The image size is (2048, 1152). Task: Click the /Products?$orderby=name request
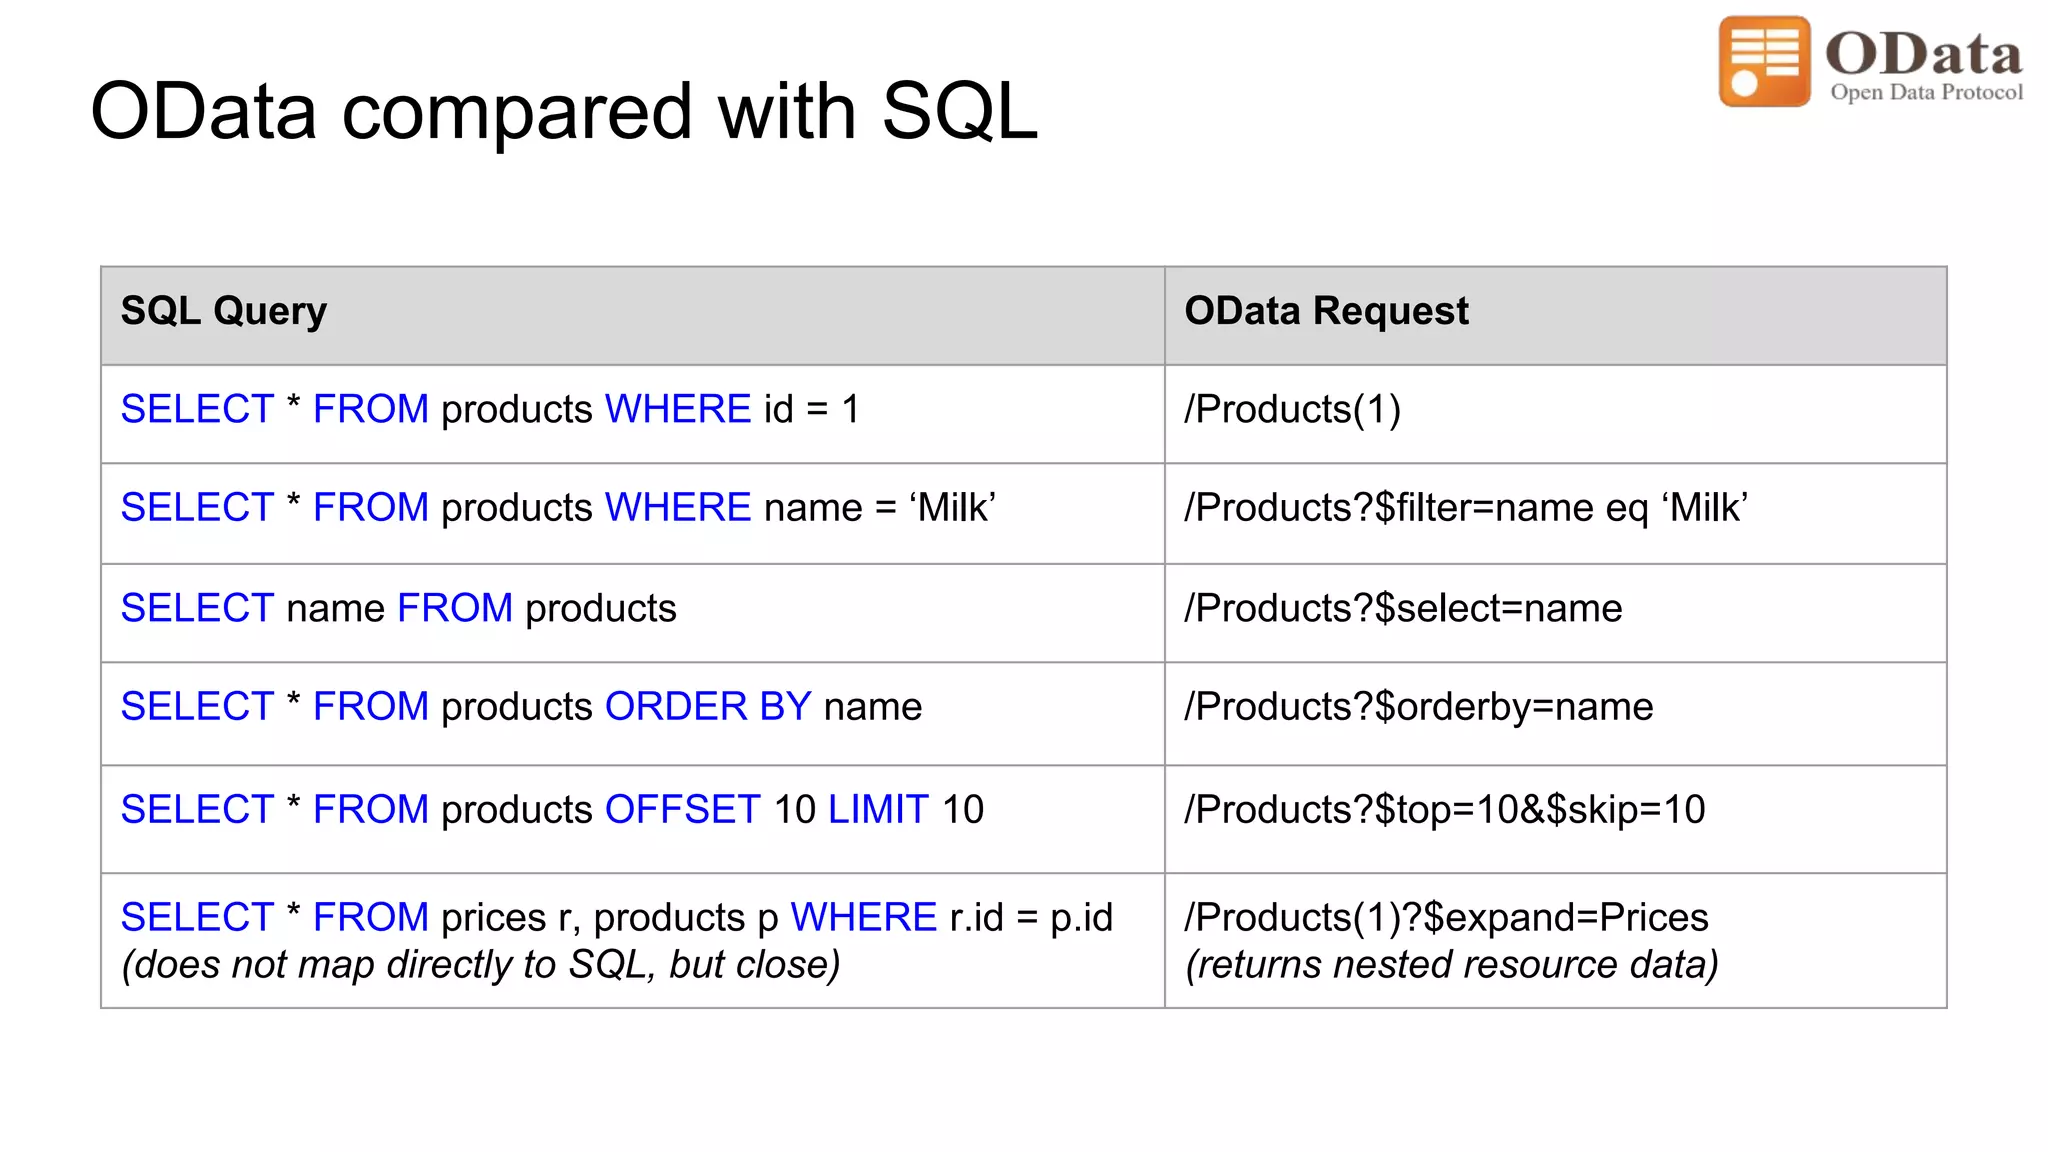click(x=1419, y=707)
